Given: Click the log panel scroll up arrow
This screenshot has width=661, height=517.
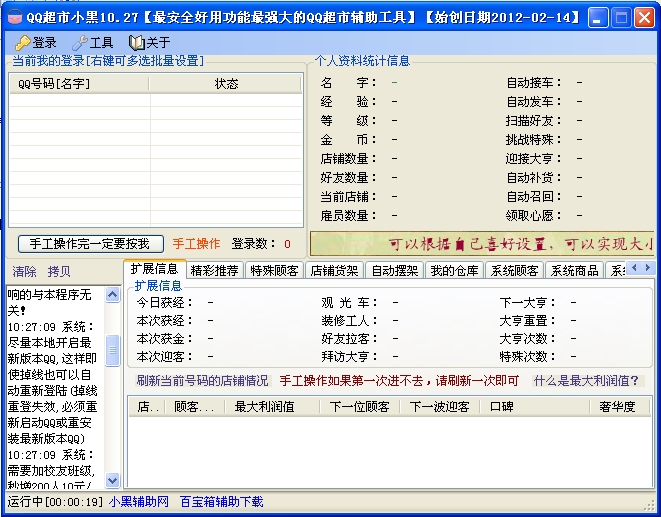Looking at the screenshot, I should pos(113,294).
